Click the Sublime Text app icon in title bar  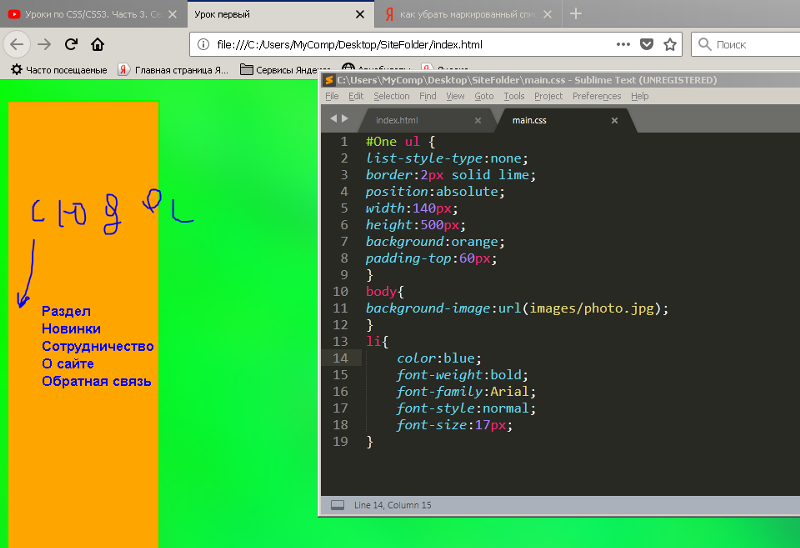pyautogui.click(x=329, y=80)
